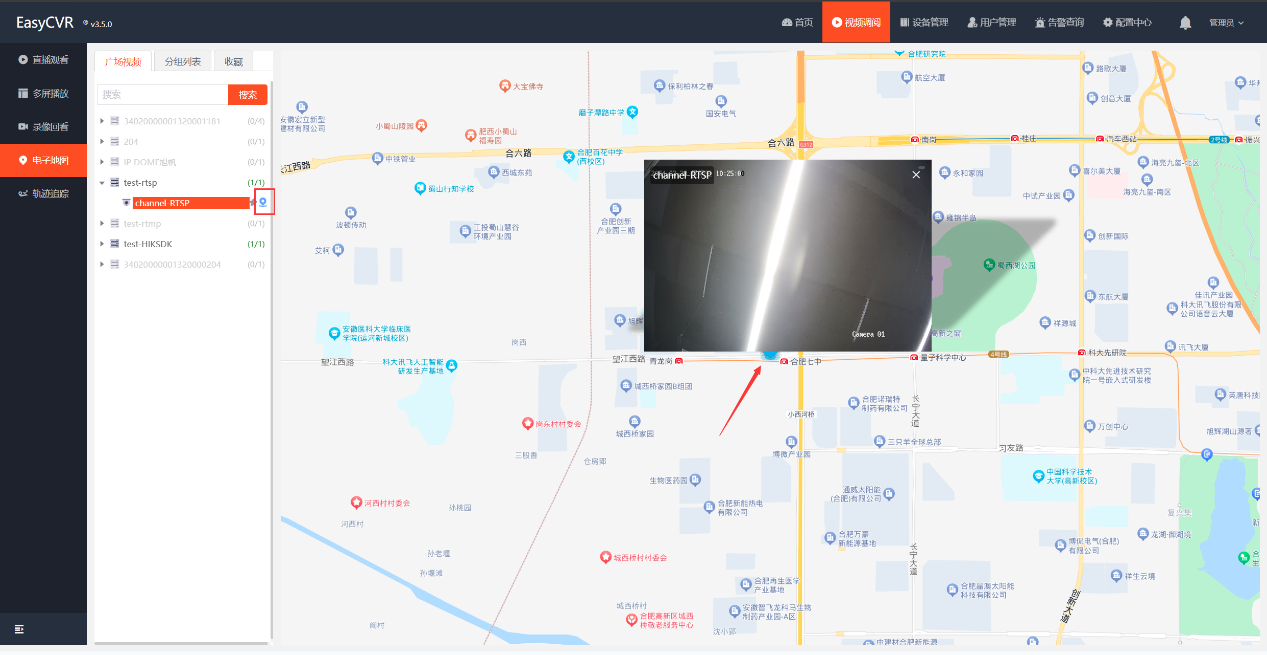Viewport: 1267px width, 655px height.
Task: Expand the test-HIKSDK device node
Action: [x=102, y=244]
